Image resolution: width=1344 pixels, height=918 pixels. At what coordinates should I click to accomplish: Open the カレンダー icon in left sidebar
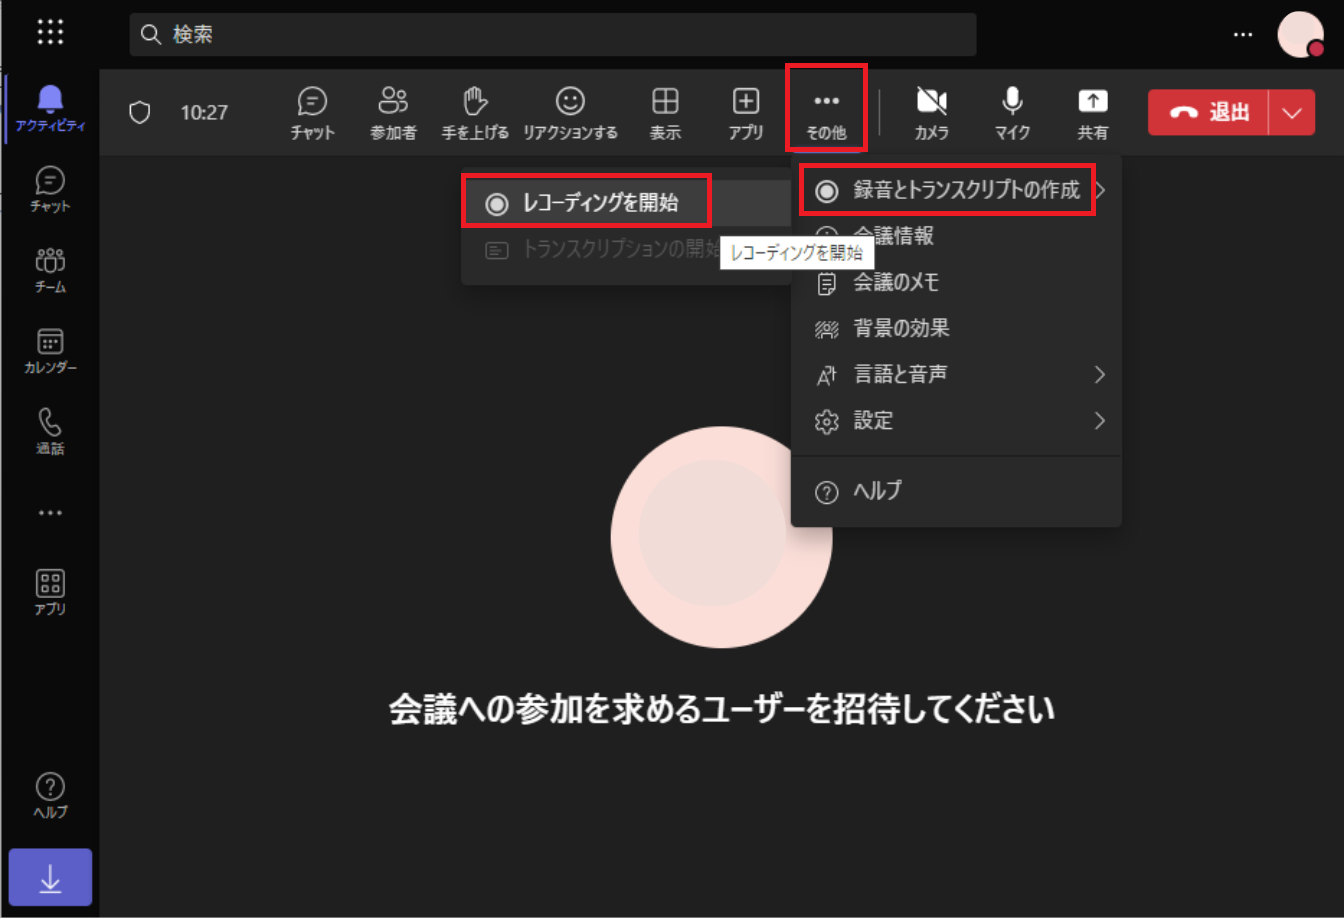[x=50, y=351]
